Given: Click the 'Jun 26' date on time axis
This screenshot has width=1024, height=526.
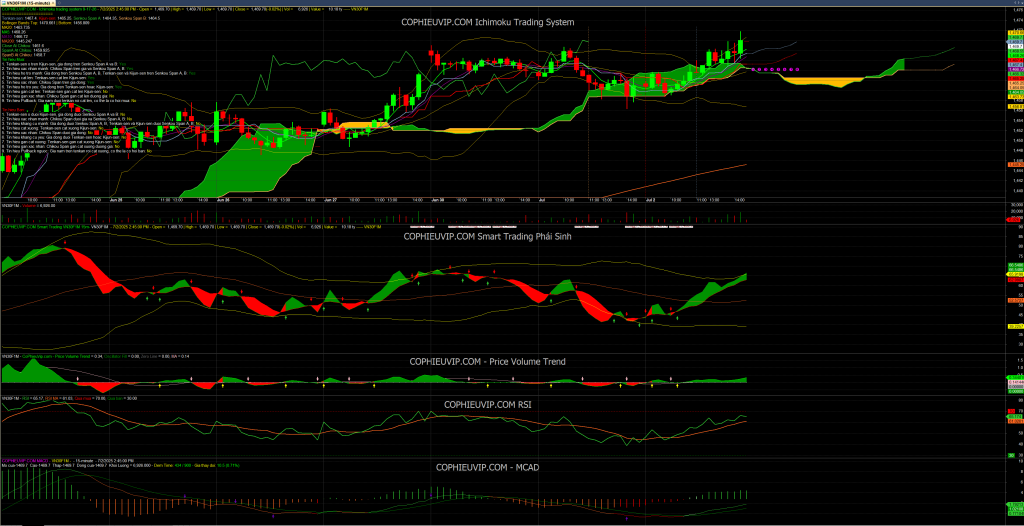Looking at the screenshot, I should click(x=222, y=199).
